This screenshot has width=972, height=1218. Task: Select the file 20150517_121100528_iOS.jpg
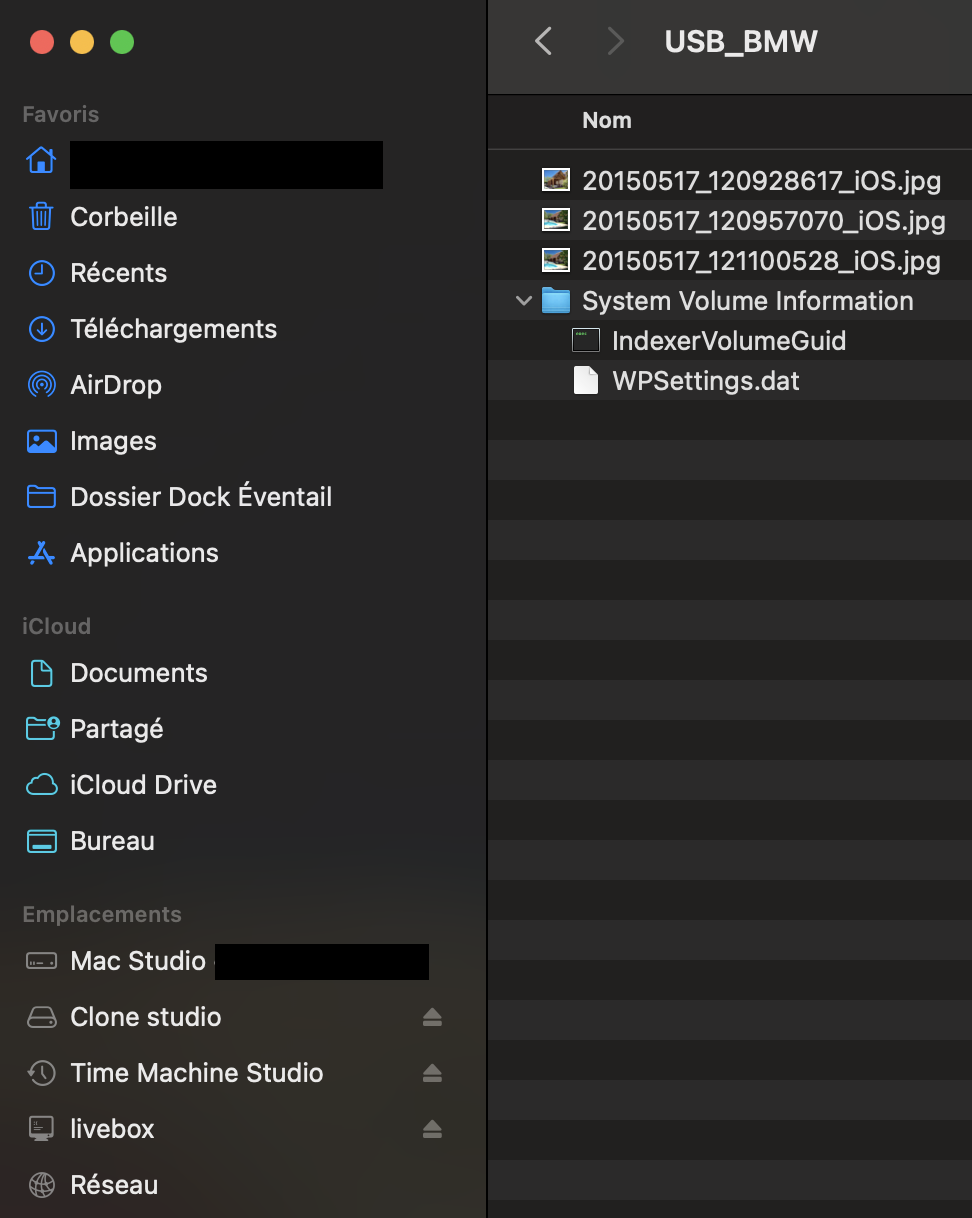click(x=761, y=261)
